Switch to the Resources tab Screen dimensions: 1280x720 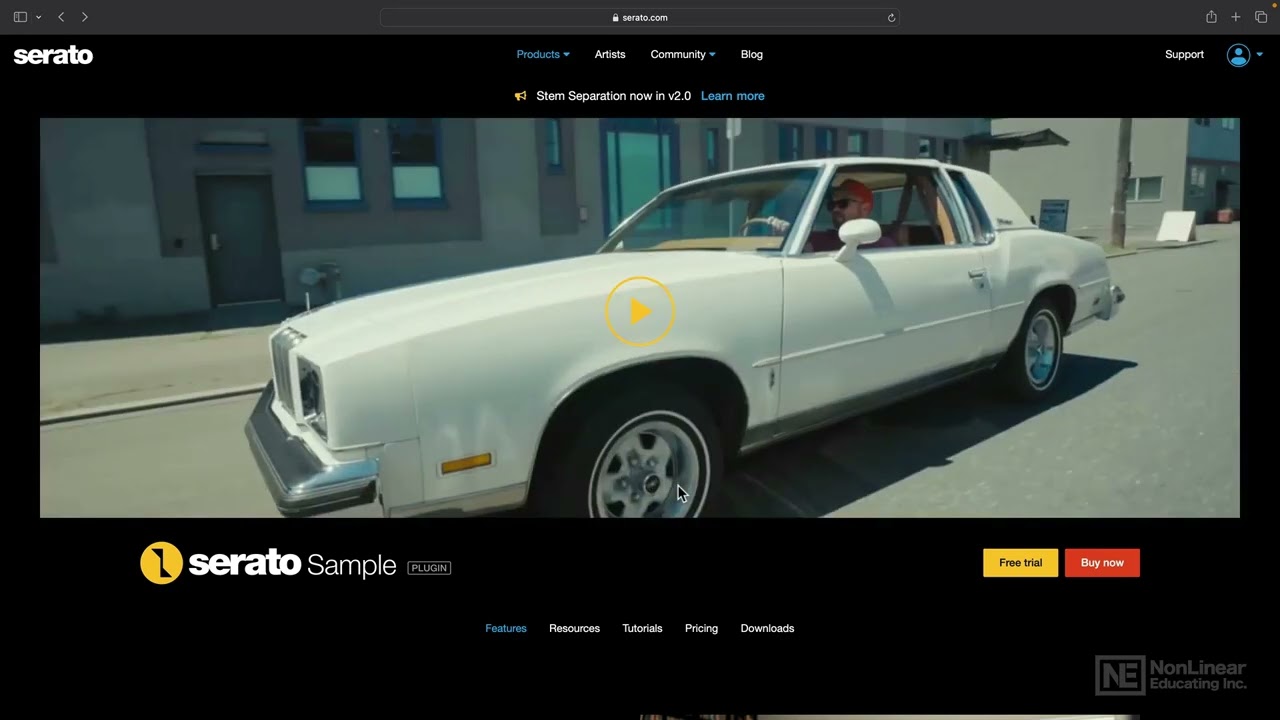574,628
